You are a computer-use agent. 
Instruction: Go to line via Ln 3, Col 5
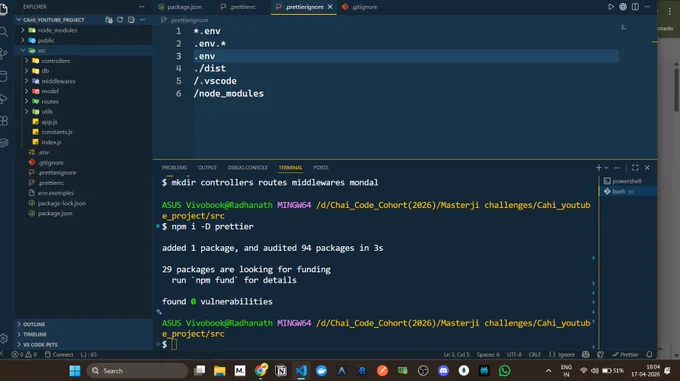coord(456,355)
